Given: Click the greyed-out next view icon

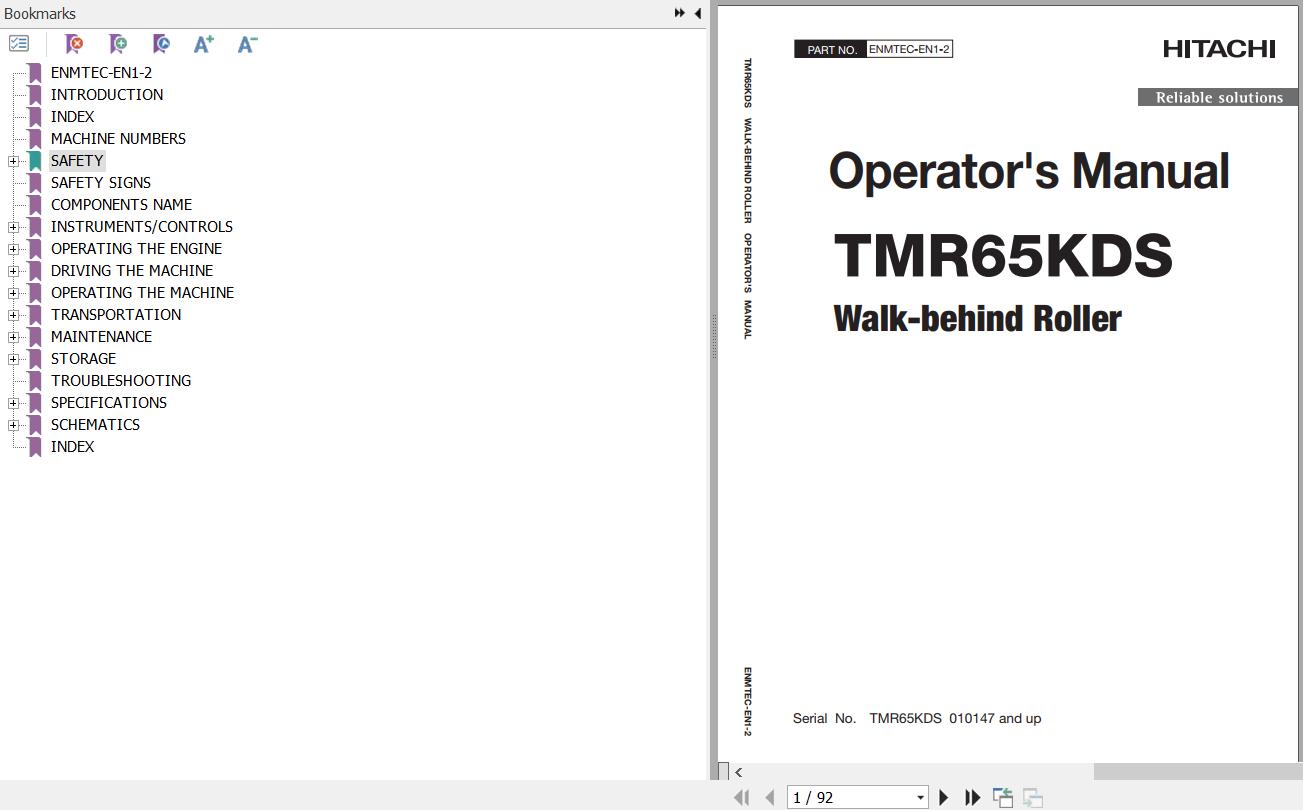Looking at the screenshot, I should click(1032, 797).
